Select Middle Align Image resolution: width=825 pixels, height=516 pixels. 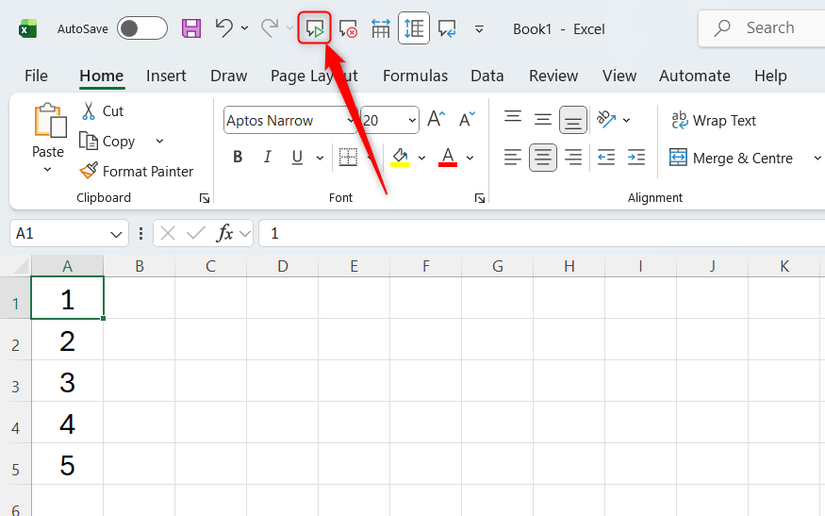542,119
